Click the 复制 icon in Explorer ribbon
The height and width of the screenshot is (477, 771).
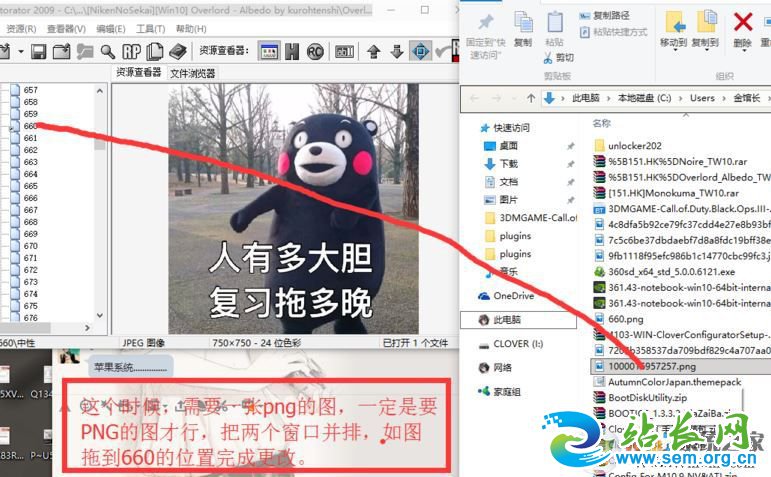coord(523,23)
